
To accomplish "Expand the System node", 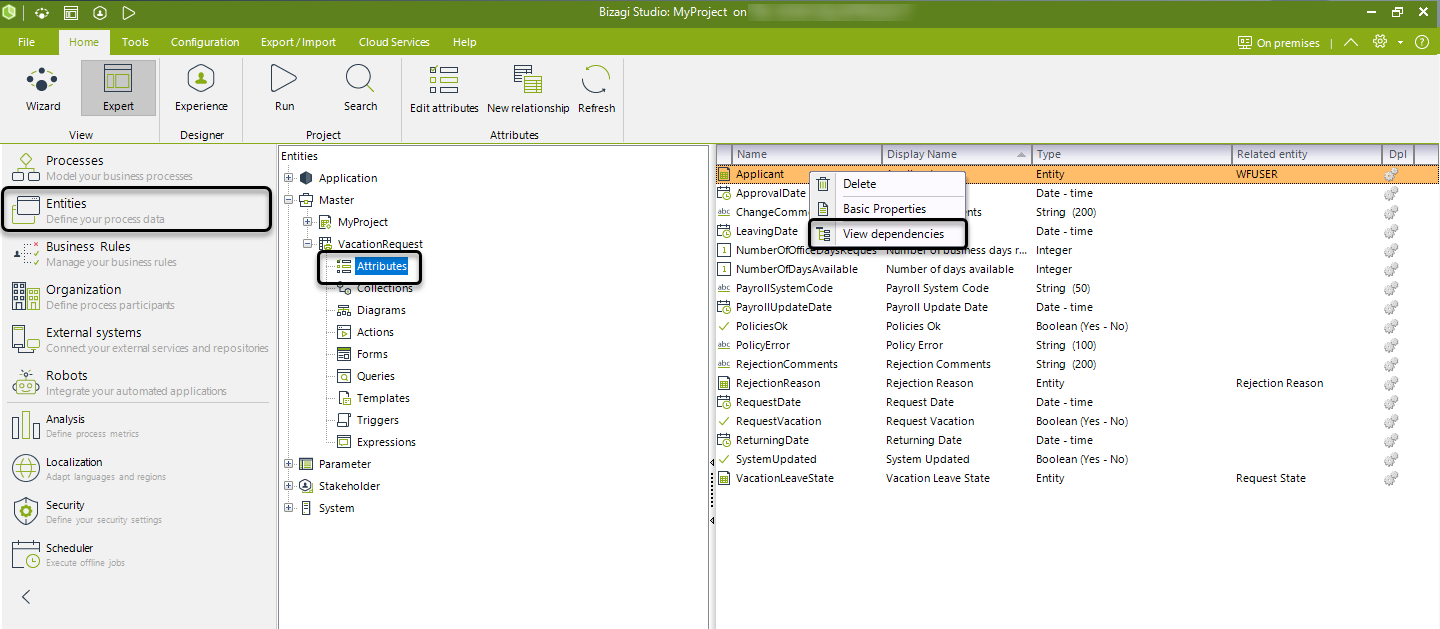I will (289, 508).
